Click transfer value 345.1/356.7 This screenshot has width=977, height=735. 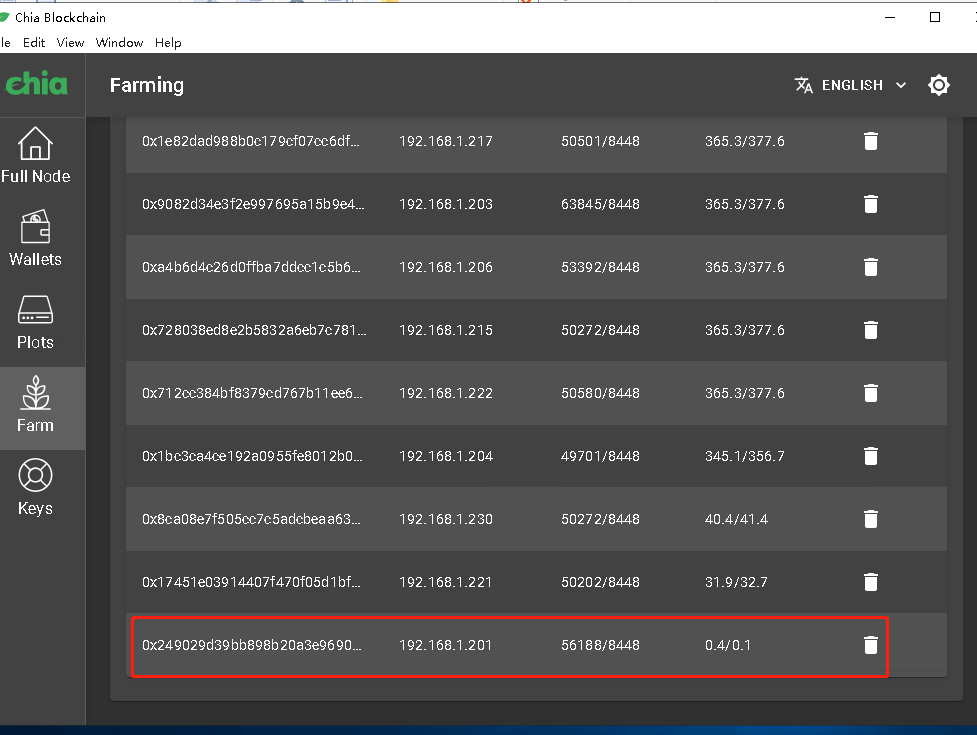pos(745,456)
